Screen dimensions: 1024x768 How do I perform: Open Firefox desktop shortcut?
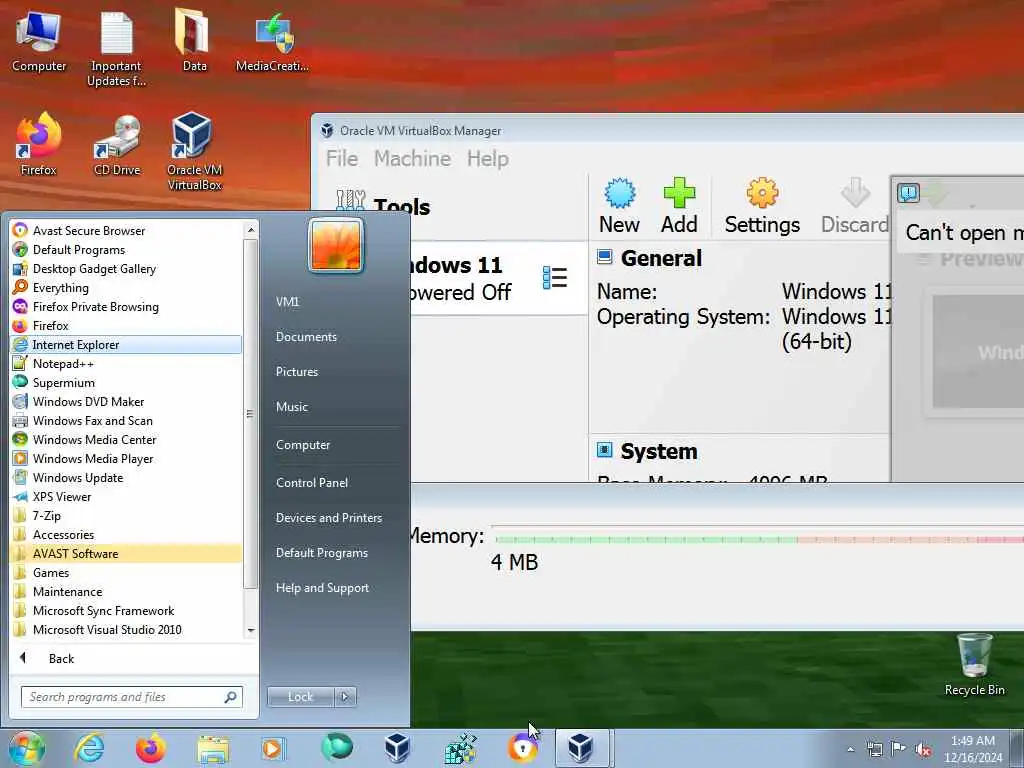[39, 145]
